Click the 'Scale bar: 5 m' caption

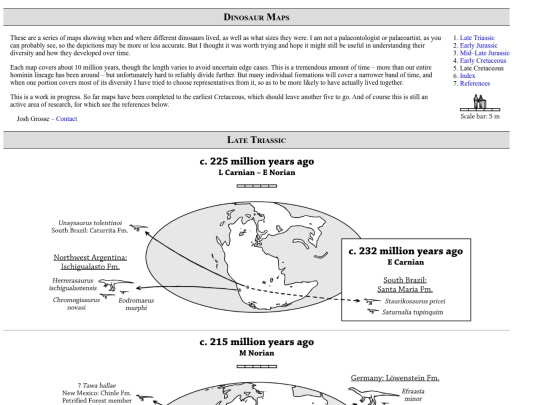tap(480, 116)
